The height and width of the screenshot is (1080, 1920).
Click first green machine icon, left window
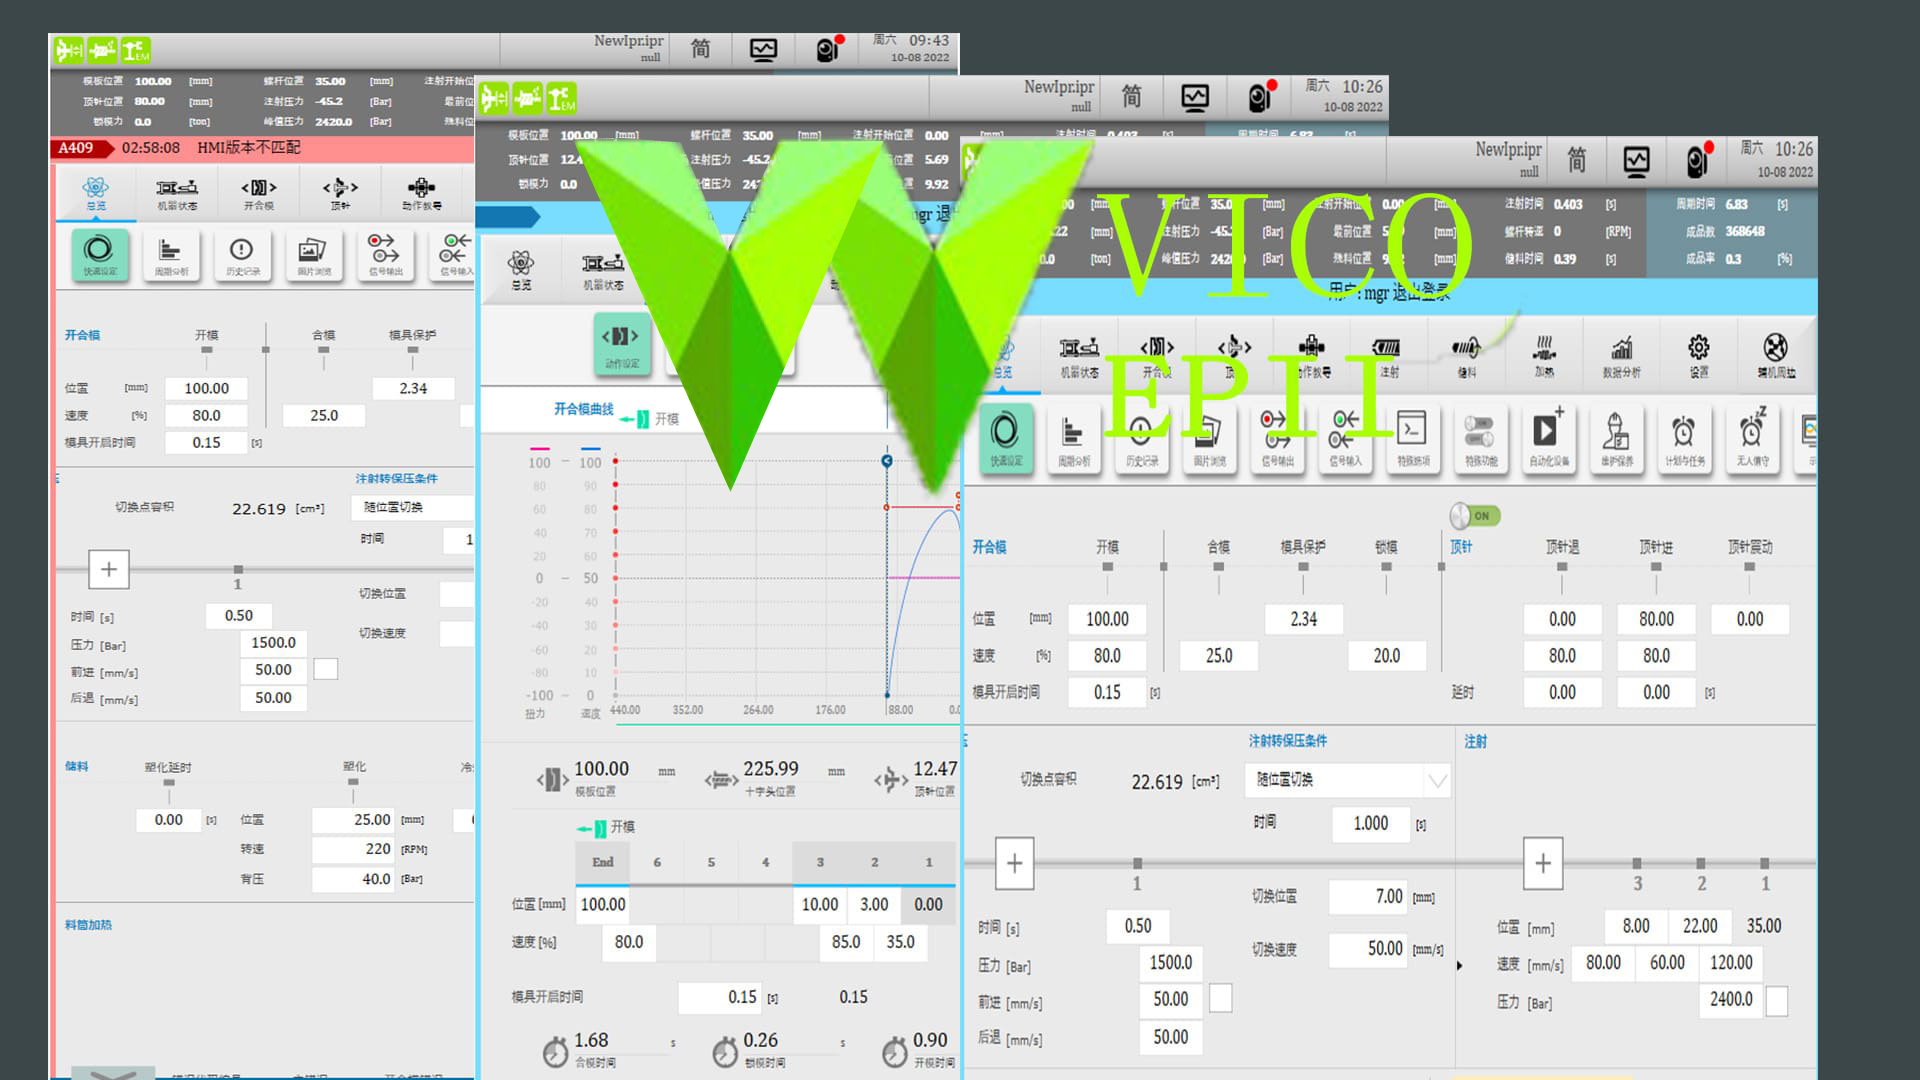[69, 49]
